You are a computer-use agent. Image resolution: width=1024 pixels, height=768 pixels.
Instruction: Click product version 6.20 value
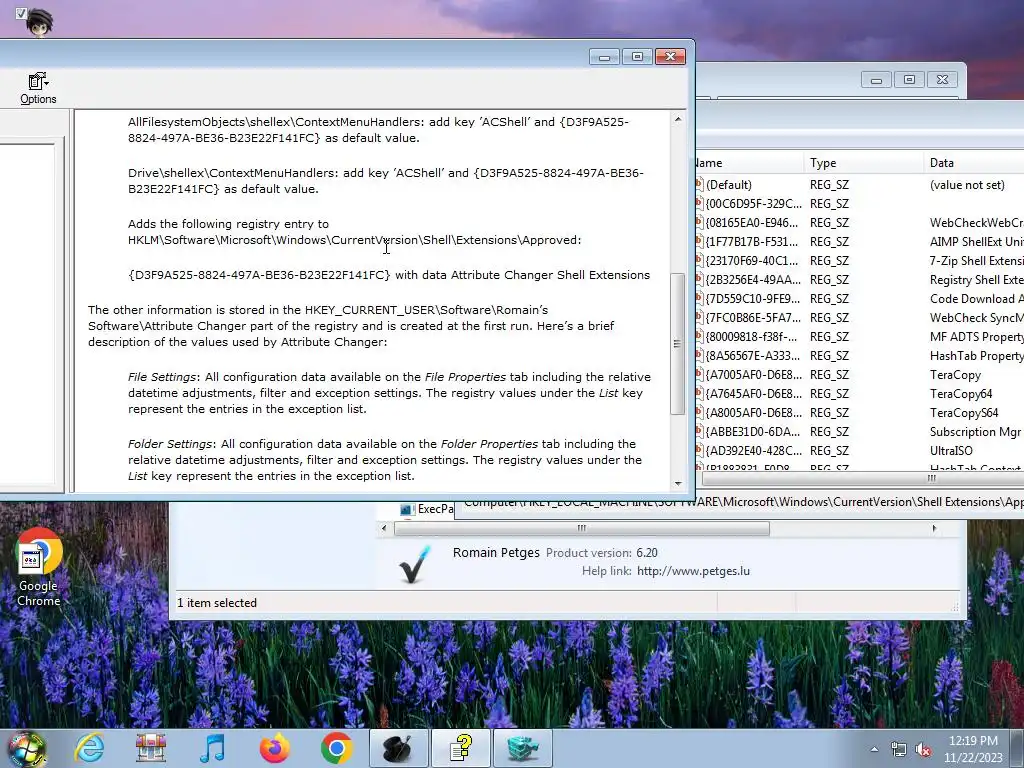tap(647, 552)
